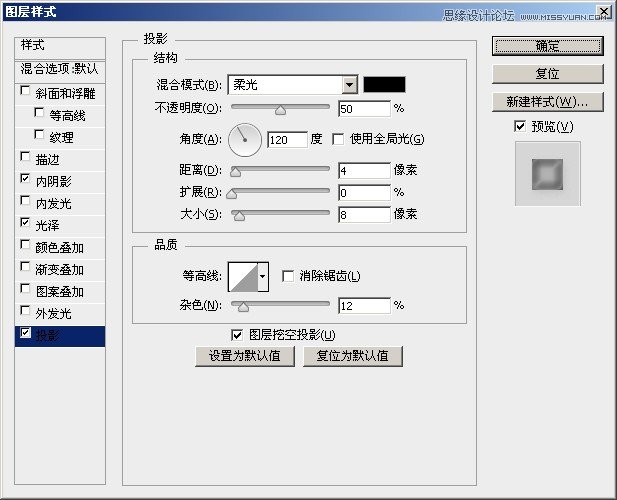617x500 pixels.
Task: Select the 渐变叠加 row label
Action: [x=59, y=269]
